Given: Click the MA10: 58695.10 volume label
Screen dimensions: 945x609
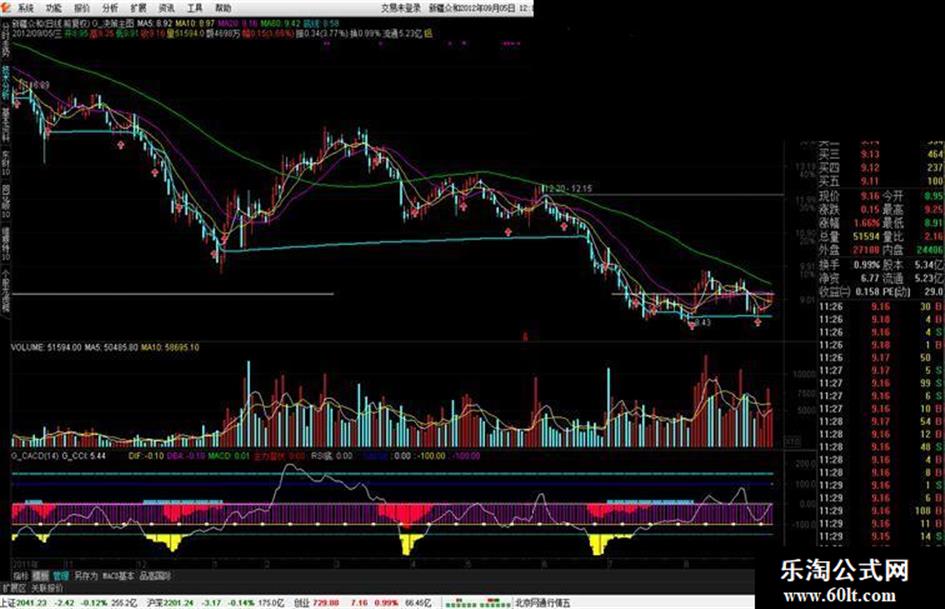Looking at the screenshot, I should 170,347.
